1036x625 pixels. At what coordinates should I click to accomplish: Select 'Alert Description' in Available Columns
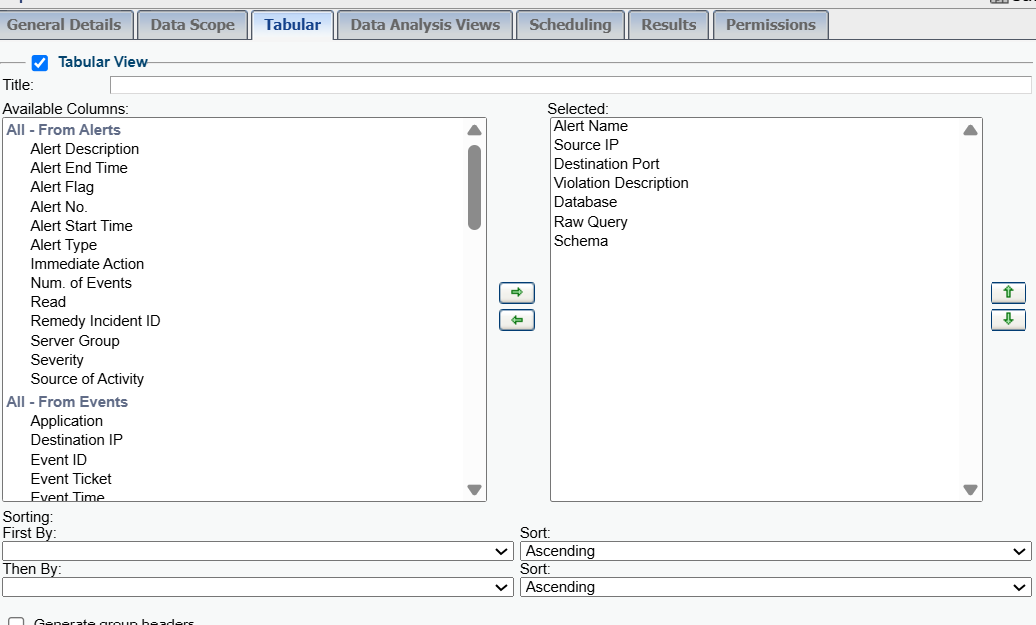85,149
